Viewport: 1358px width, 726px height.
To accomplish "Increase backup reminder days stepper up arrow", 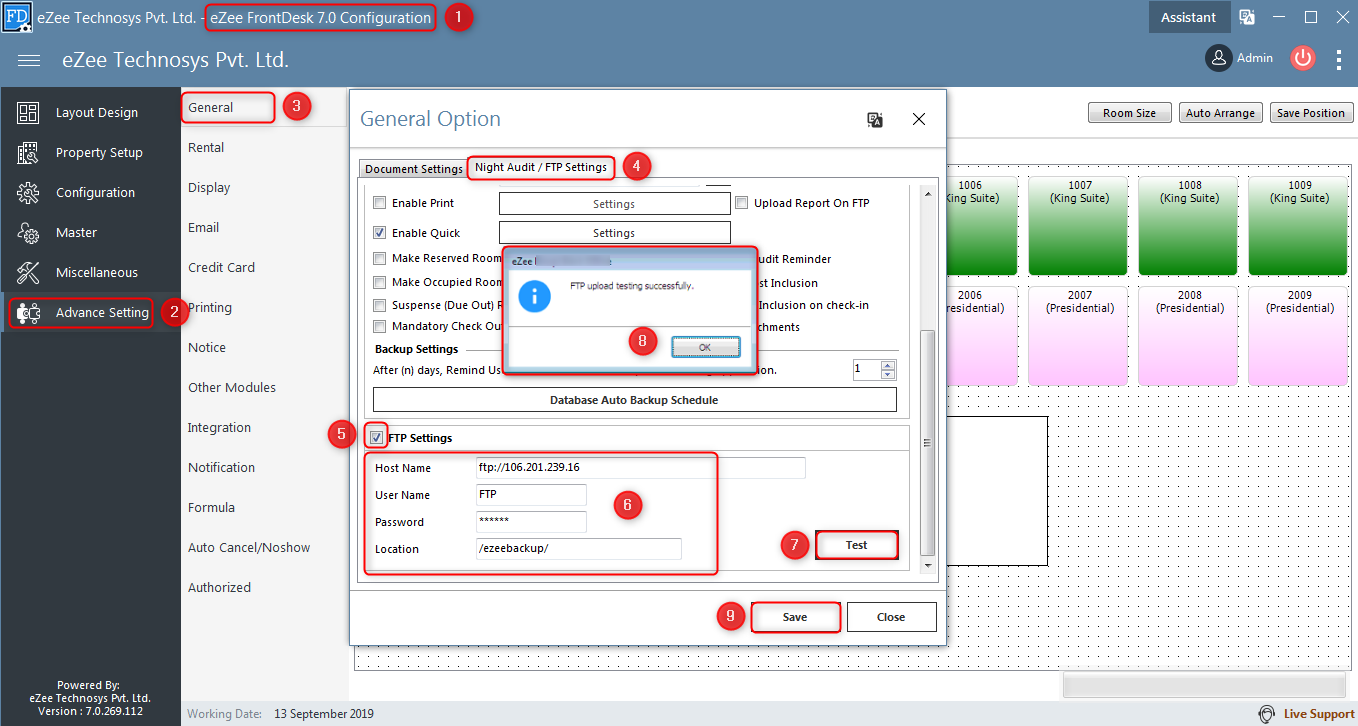I will click(888, 365).
